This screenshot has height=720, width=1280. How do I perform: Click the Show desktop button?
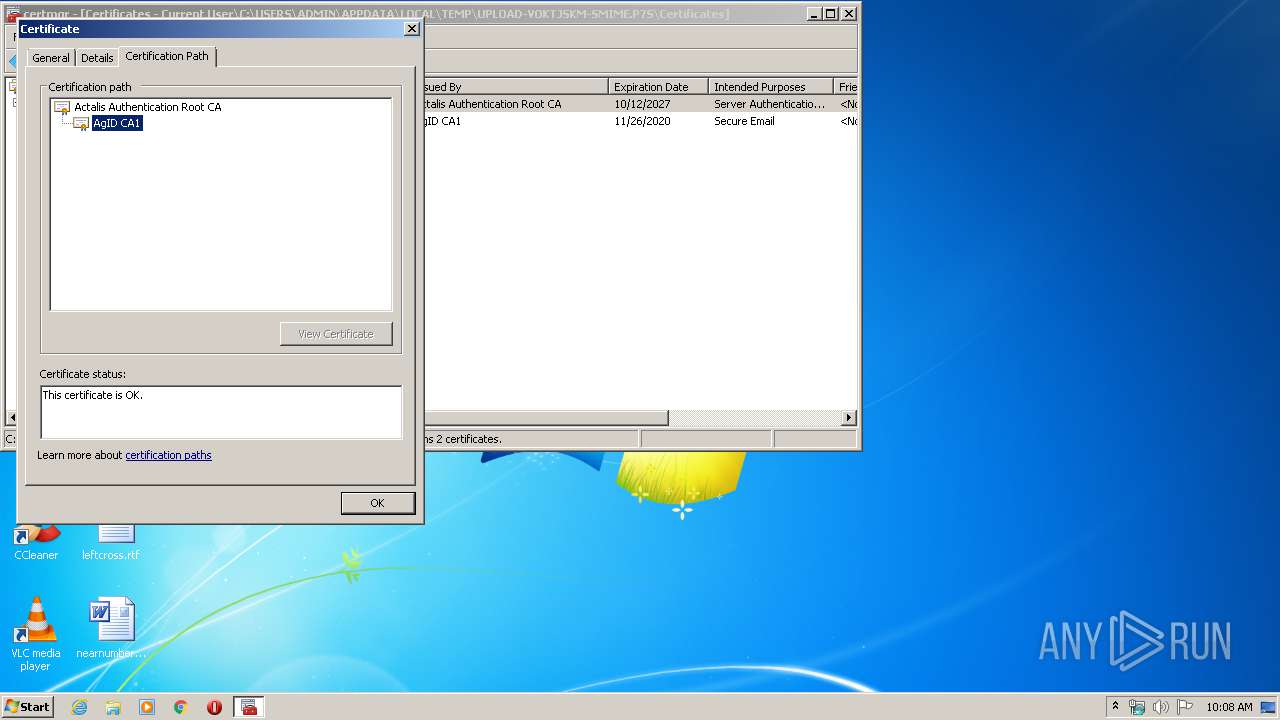[1269, 707]
